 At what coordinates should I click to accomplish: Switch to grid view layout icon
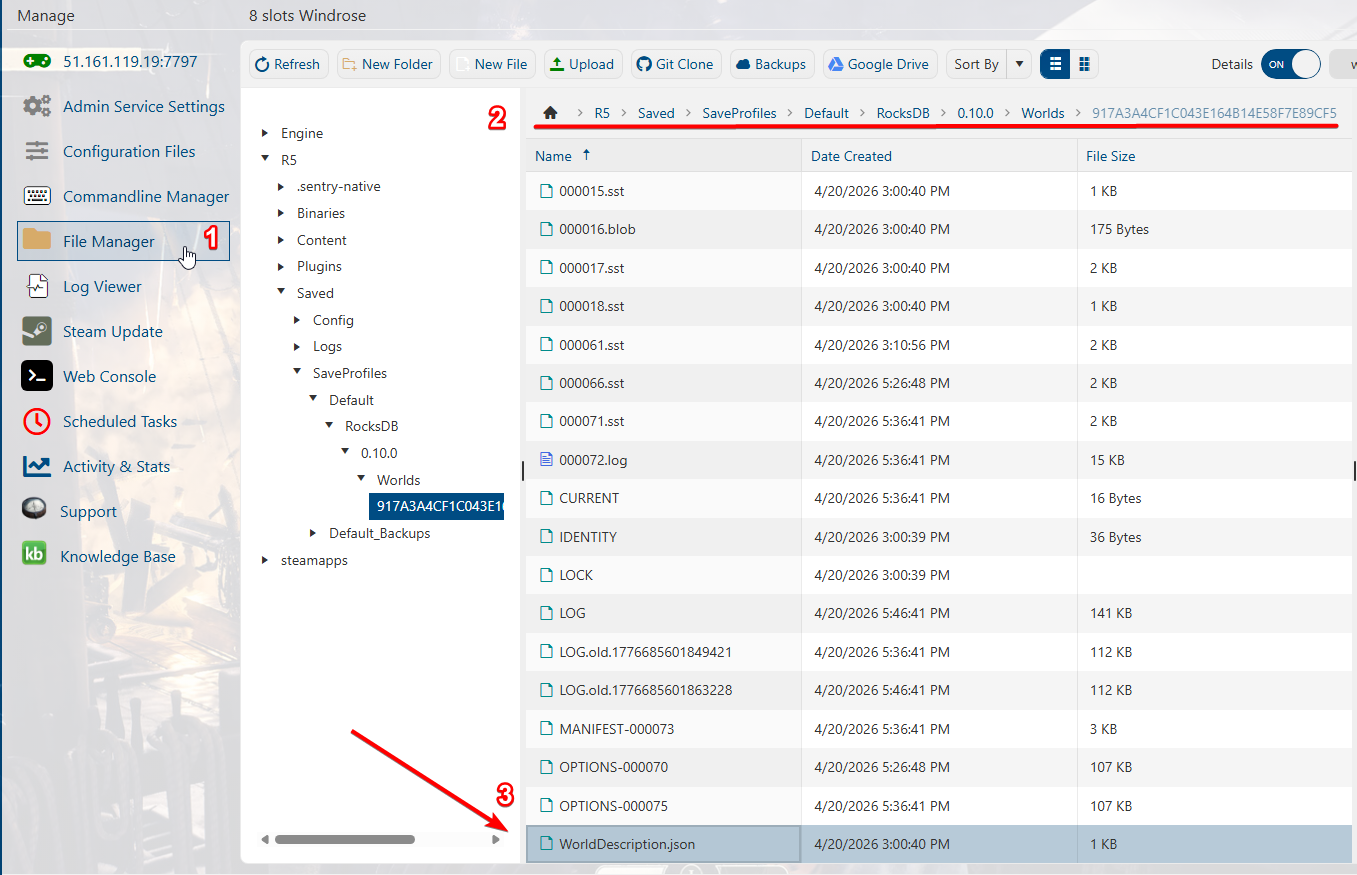click(x=1084, y=64)
